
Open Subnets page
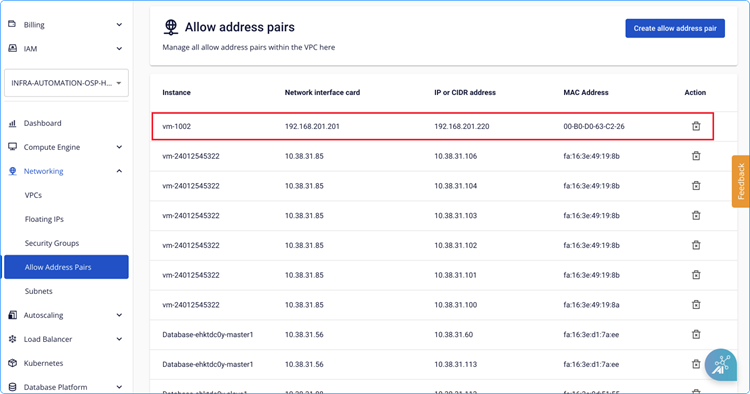38,291
